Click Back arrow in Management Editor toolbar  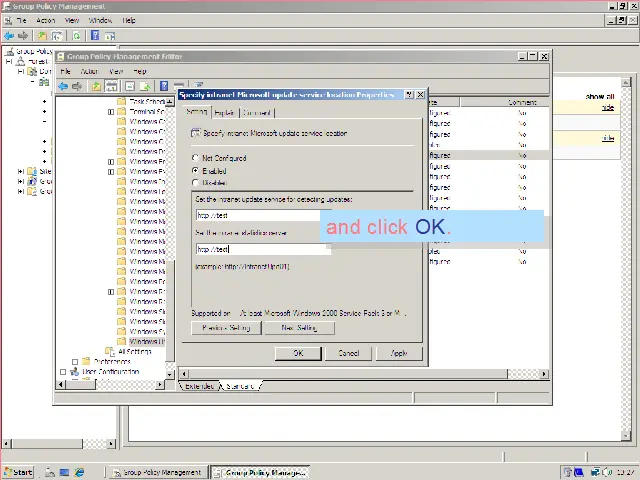(x=63, y=86)
